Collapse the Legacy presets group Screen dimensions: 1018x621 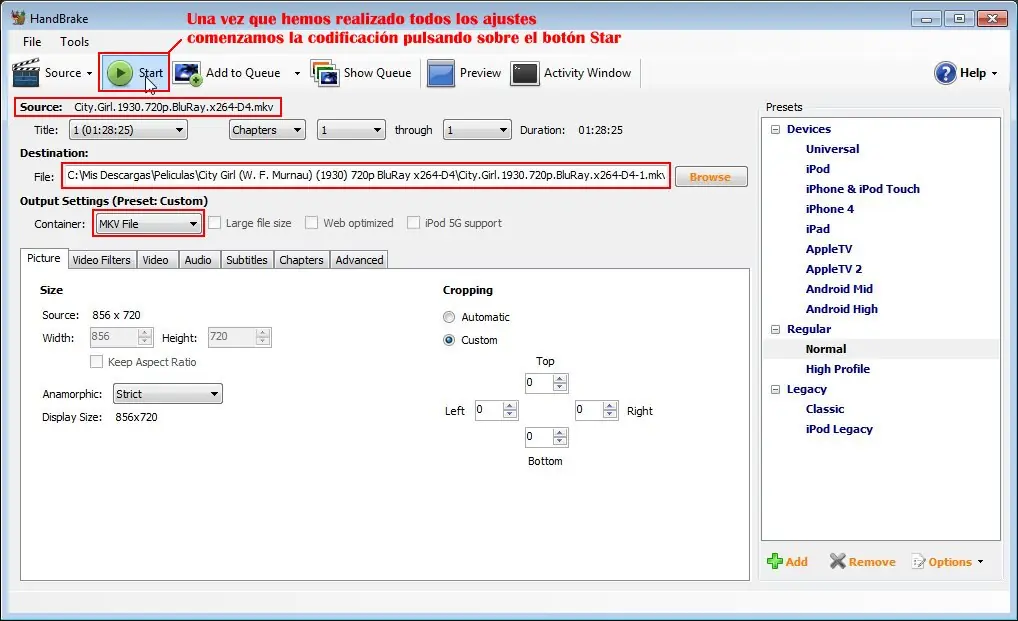[x=775, y=389]
